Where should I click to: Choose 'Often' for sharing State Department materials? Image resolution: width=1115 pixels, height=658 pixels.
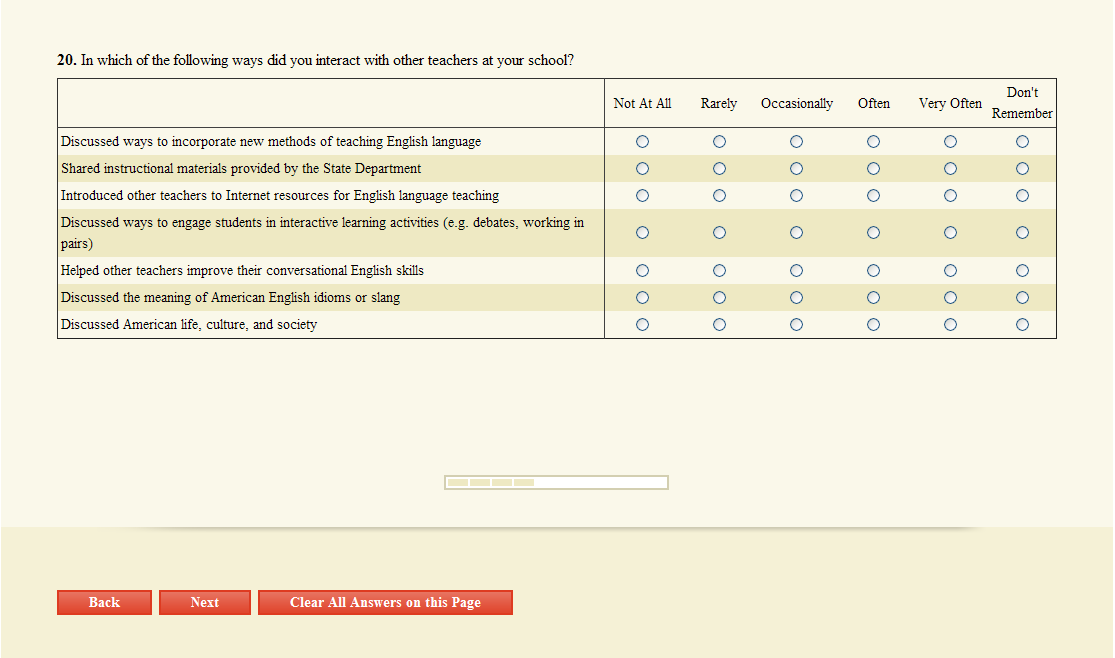[873, 169]
